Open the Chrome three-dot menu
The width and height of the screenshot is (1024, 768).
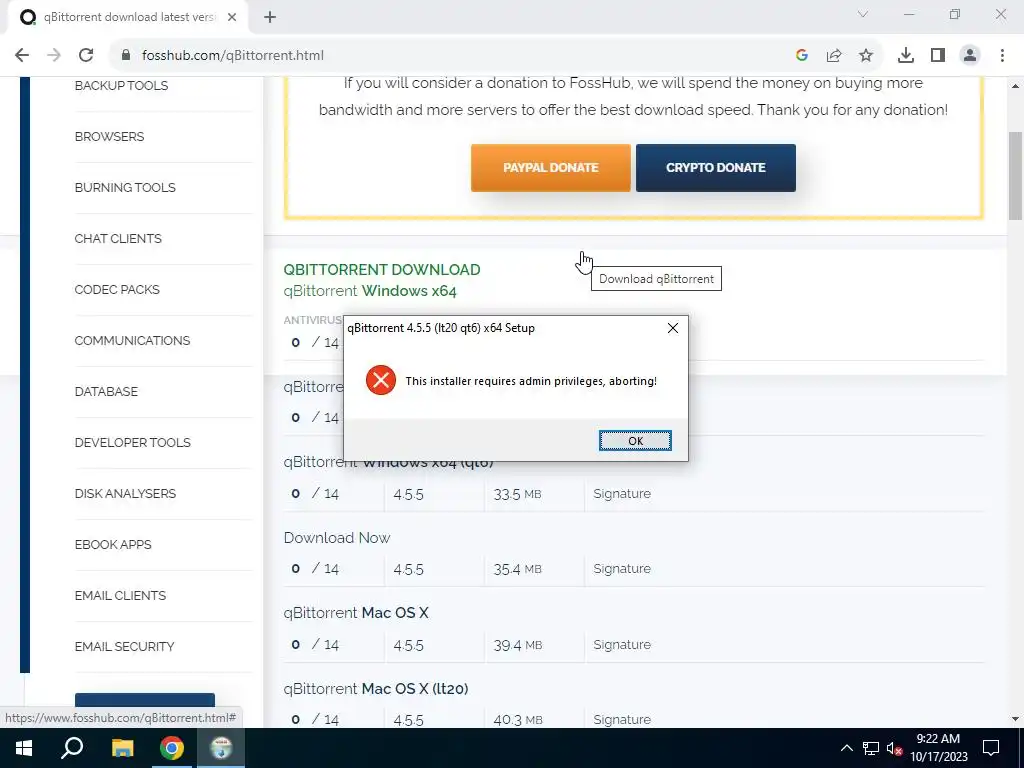tap(1002, 56)
